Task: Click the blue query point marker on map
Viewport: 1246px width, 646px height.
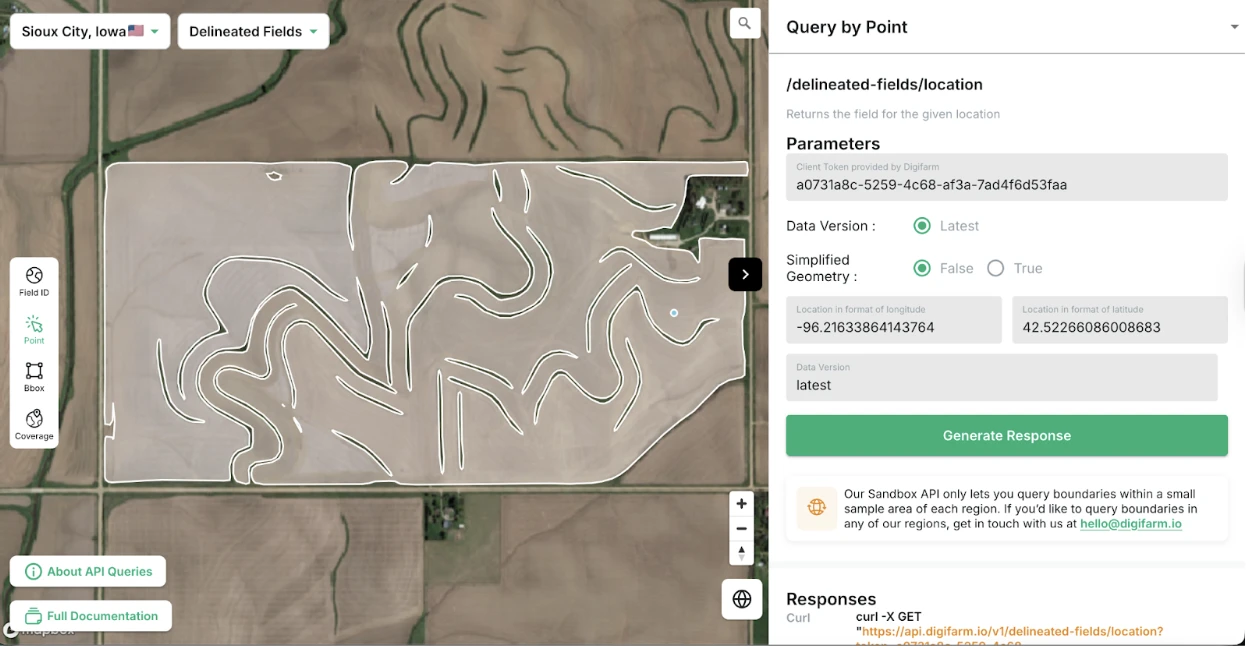Action: tap(674, 313)
